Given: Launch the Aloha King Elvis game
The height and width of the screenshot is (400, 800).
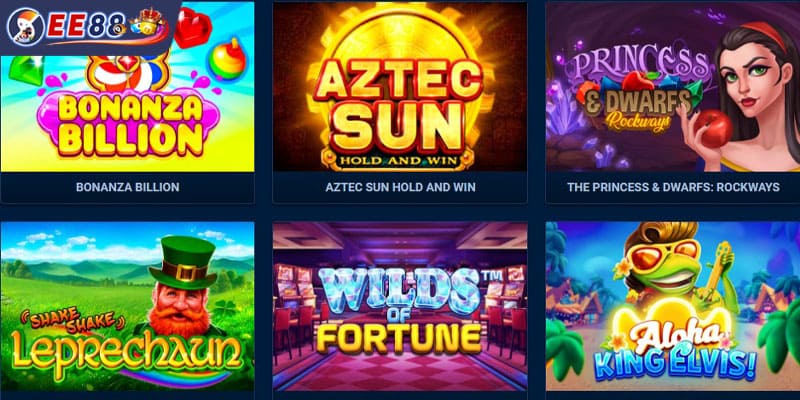Looking at the screenshot, I should [673, 306].
